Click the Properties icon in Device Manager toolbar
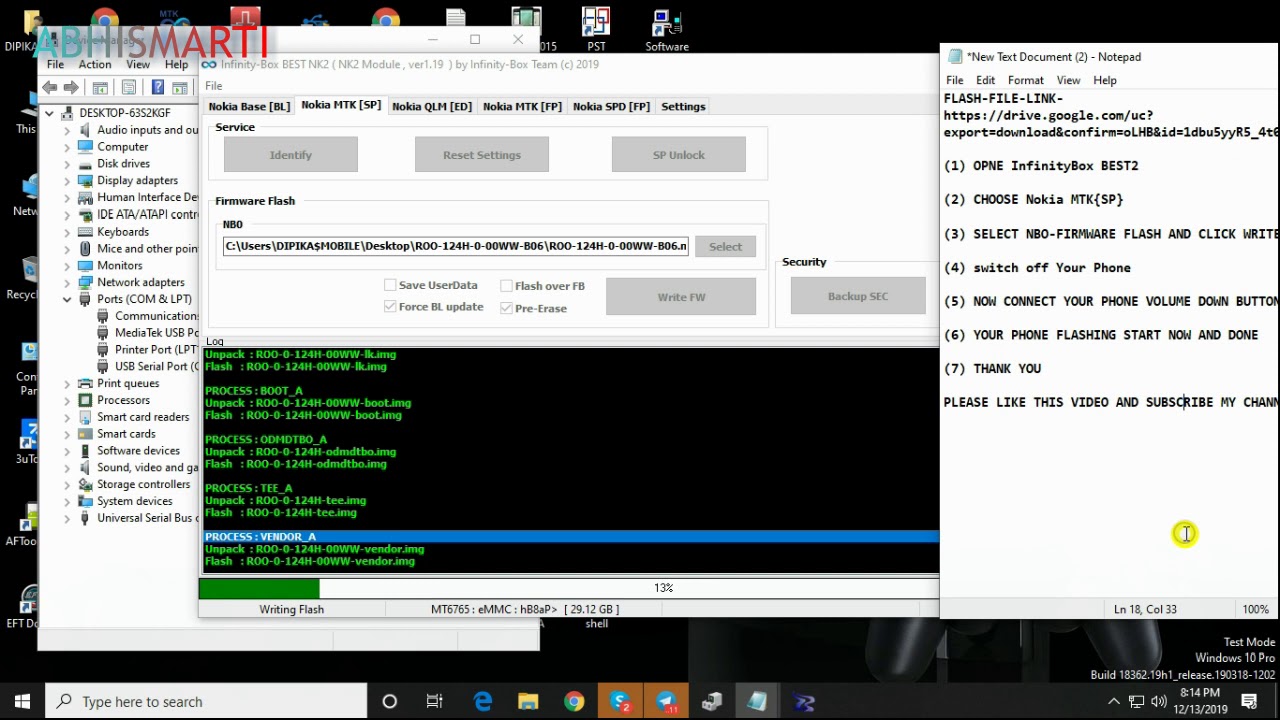This screenshot has width=1280, height=720. tap(129, 88)
